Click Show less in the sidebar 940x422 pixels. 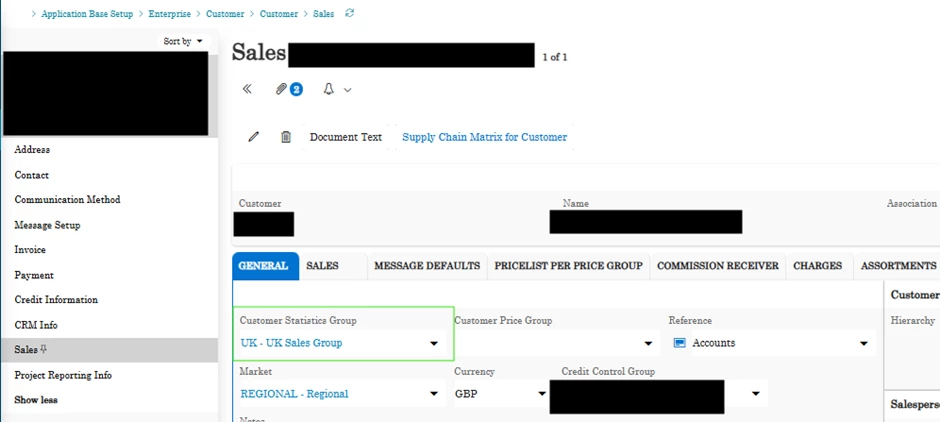pos(36,400)
